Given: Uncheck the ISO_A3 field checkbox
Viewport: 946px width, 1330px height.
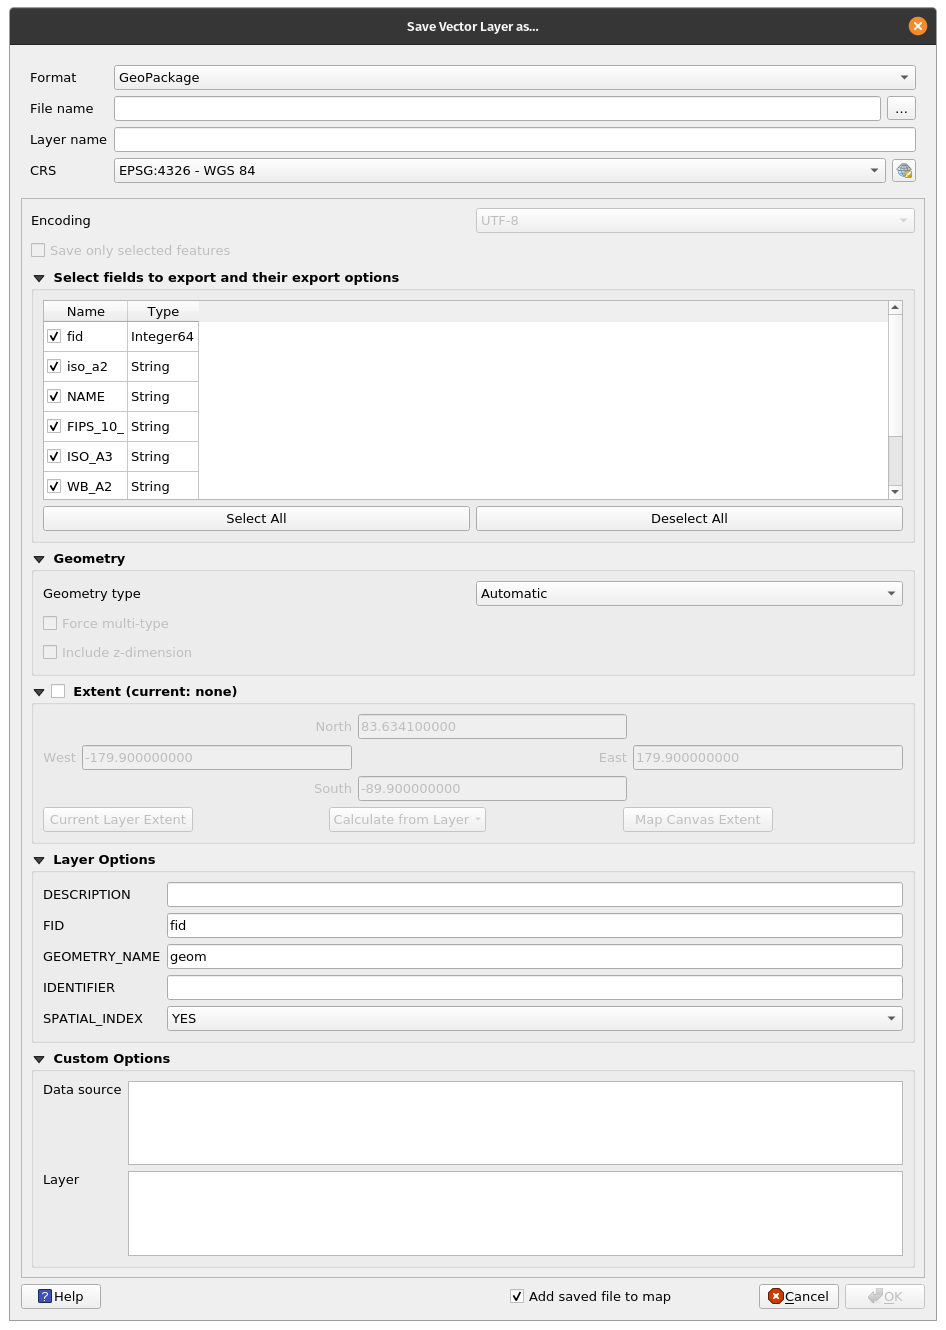Looking at the screenshot, I should [x=54, y=456].
